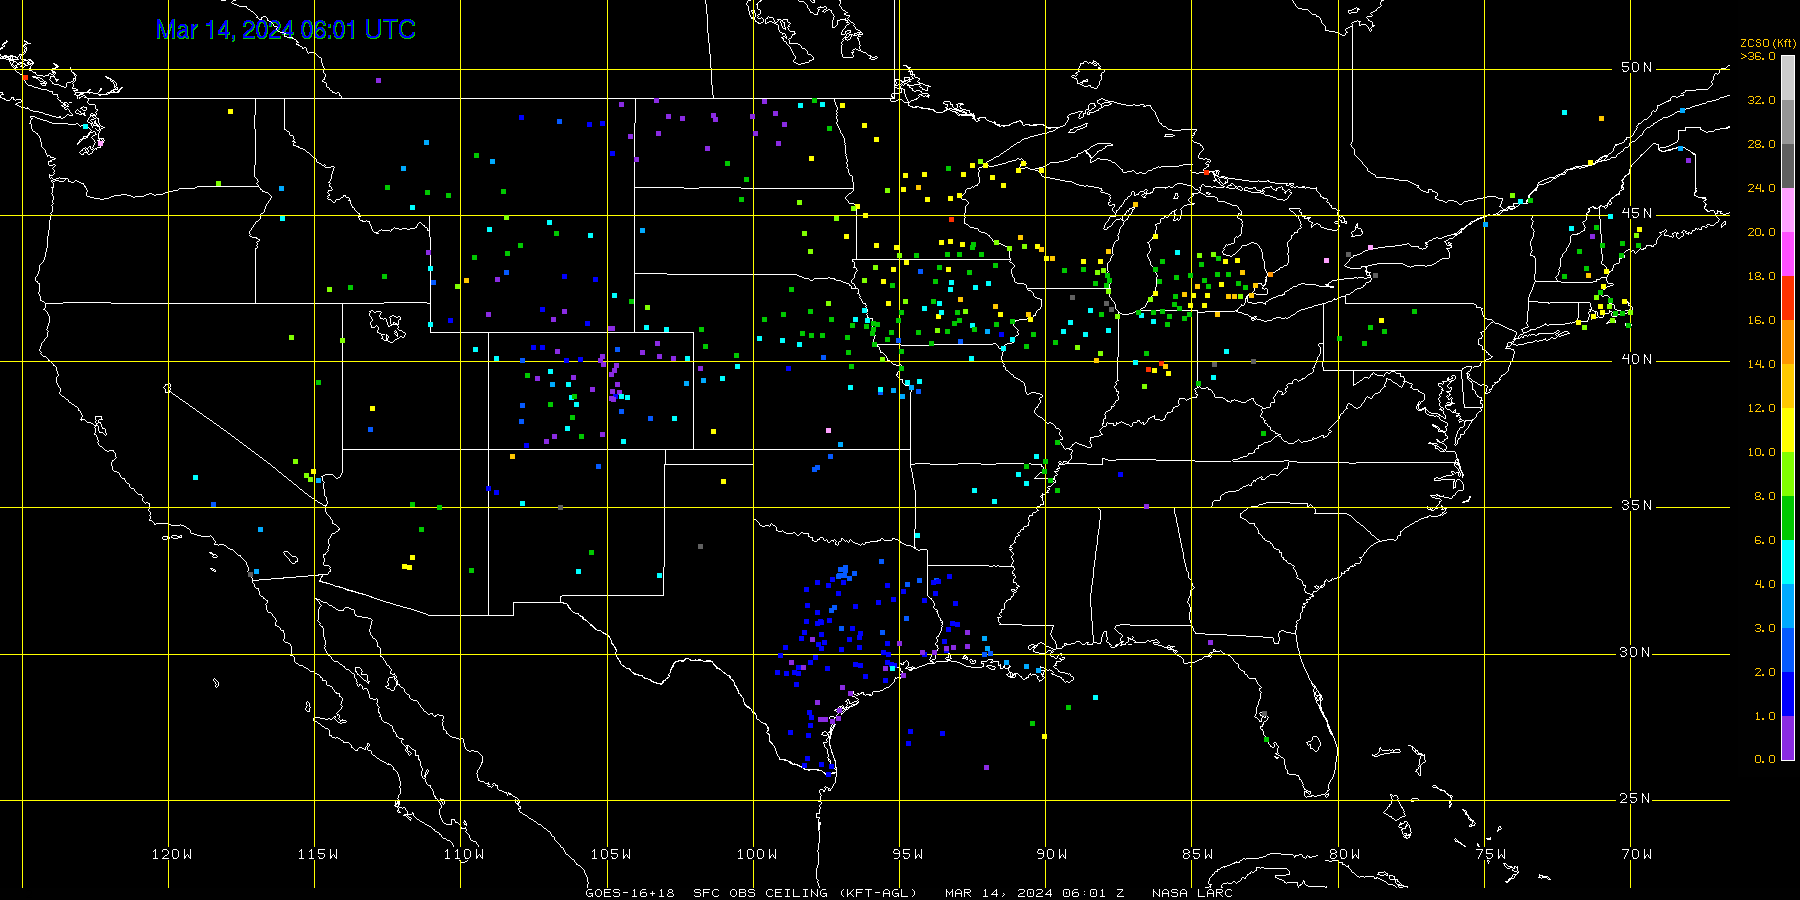Click the 28.0 legend label
The image size is (1800, 900).
pos(1761,144)
